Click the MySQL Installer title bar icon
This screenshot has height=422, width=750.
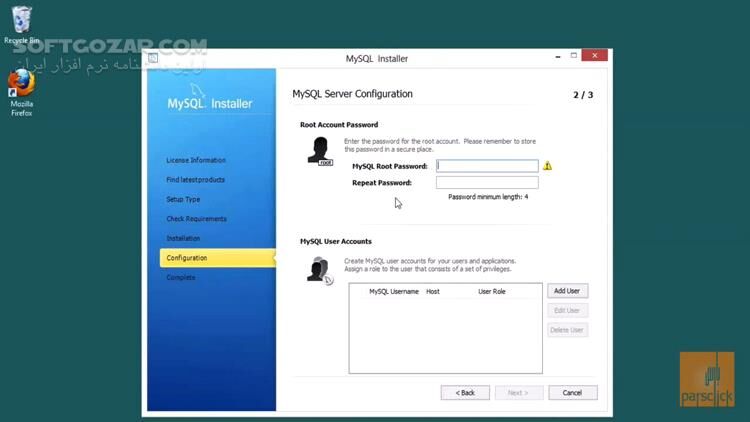pos(153,58)
